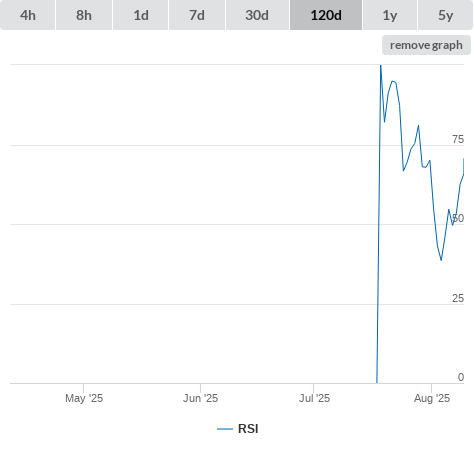
Task: Click the 25 y-axis value label
Action: click(x=458, y=298)
